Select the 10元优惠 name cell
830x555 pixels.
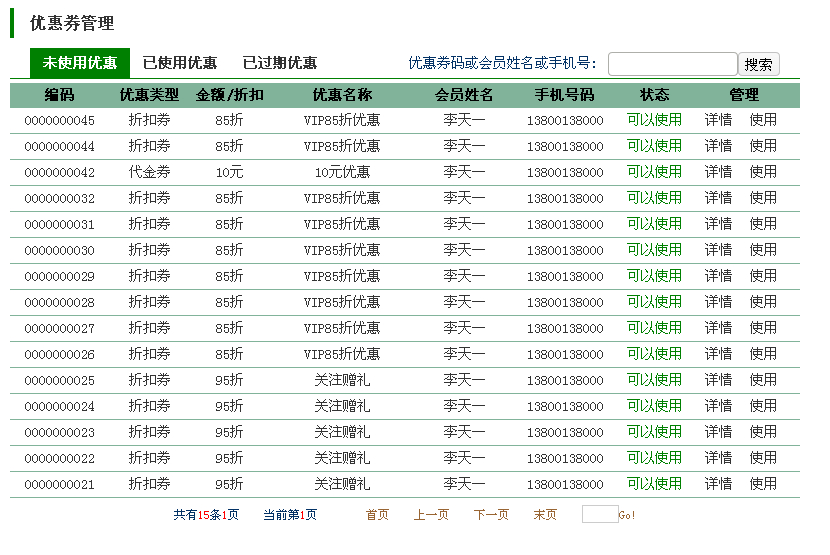point(342,172)
